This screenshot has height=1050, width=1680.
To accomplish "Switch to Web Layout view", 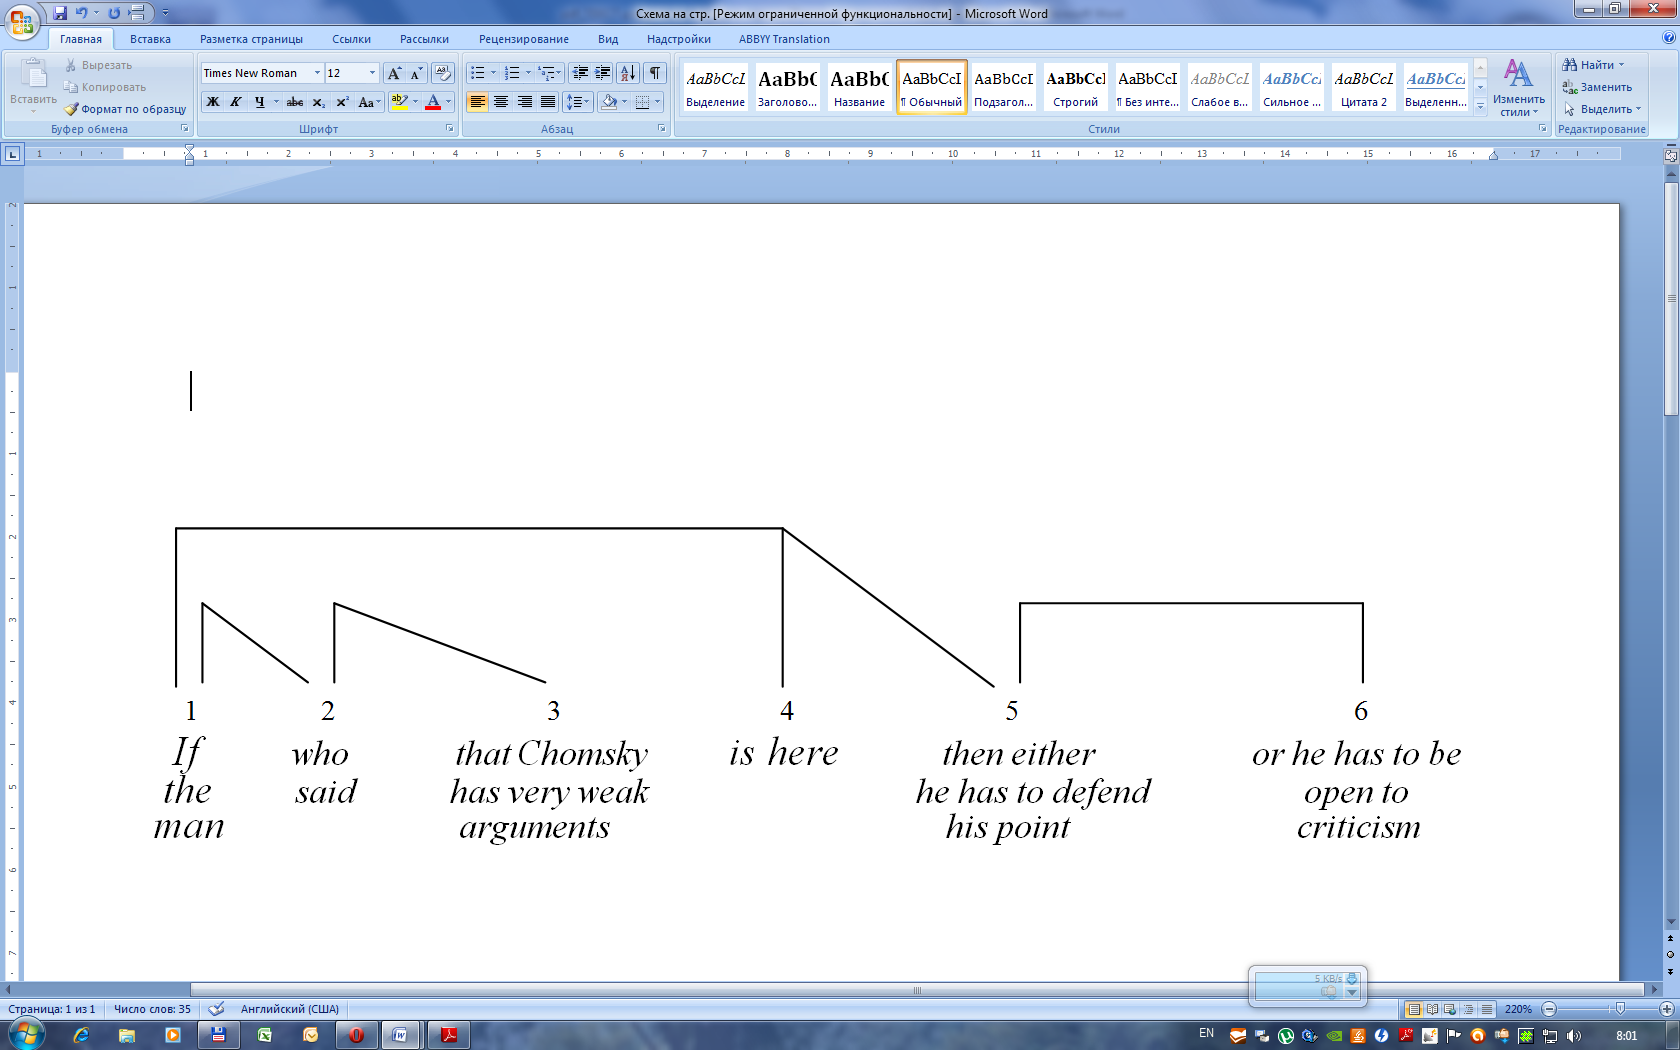I will click(1450, 1009).
